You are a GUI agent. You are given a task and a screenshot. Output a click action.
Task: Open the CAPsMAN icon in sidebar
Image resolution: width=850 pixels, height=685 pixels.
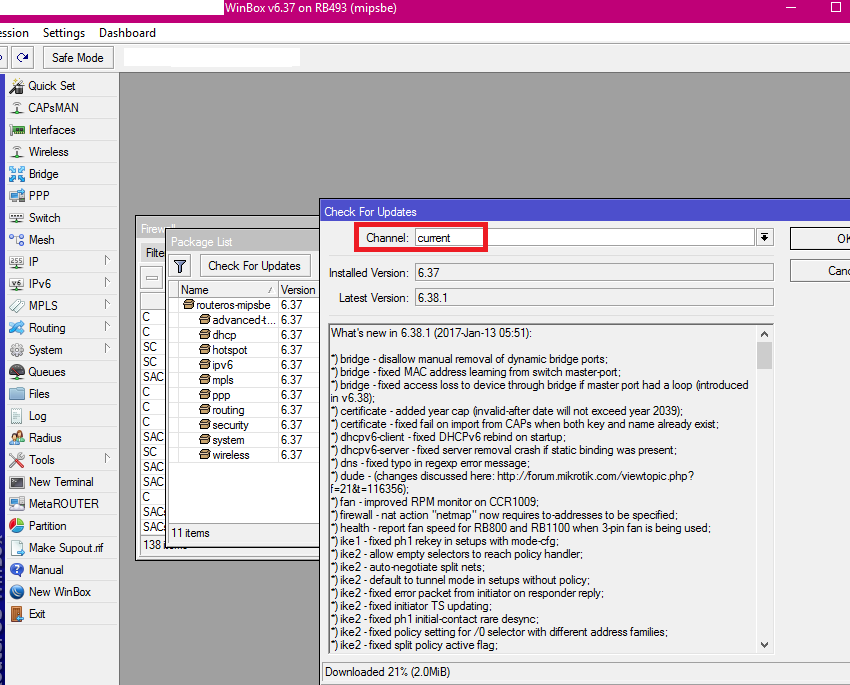coord(17,108)
